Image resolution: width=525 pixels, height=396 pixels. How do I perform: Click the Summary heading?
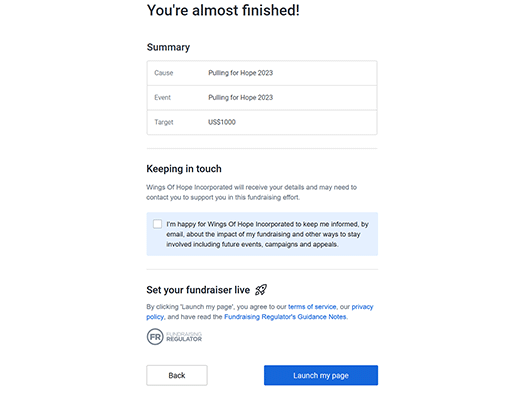click(x=168, y=47)
